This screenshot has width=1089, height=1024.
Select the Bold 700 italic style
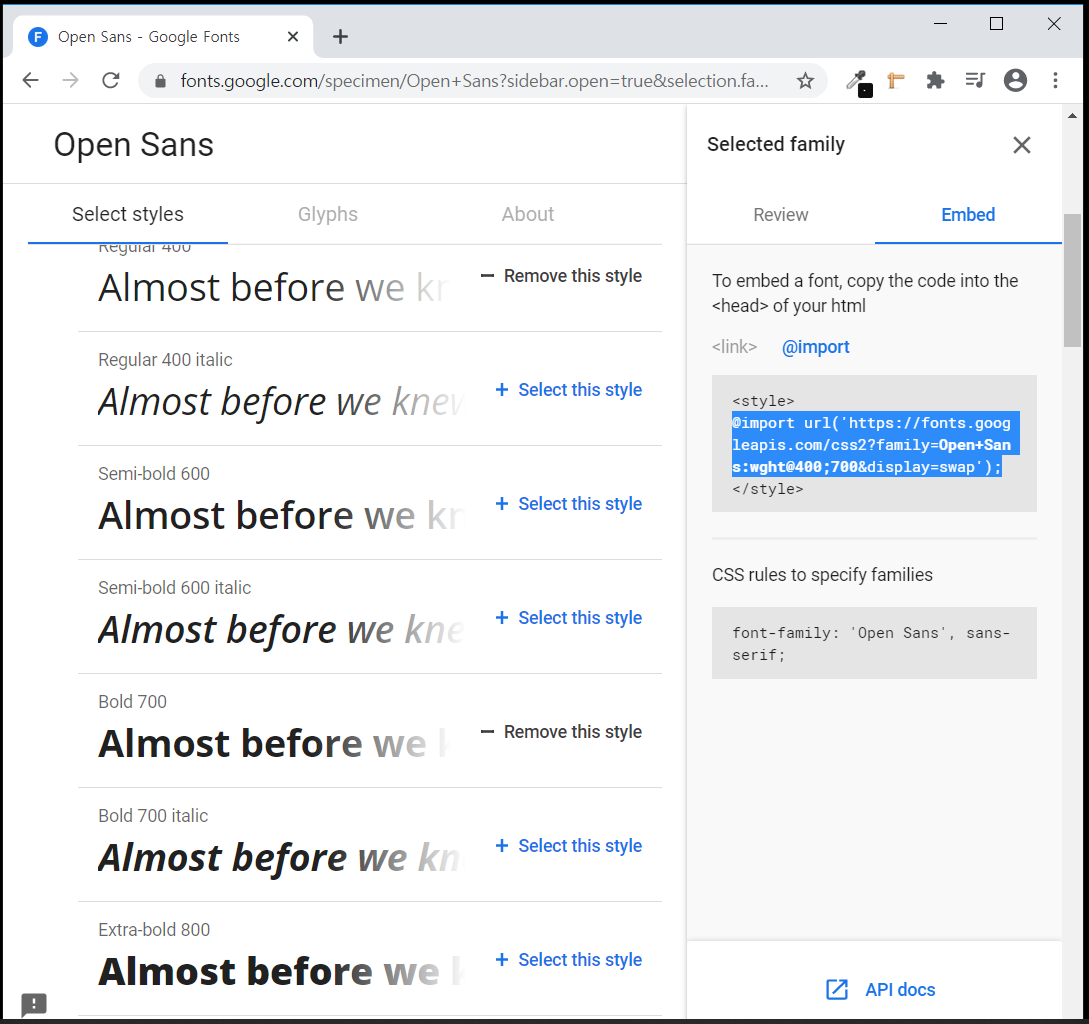click(x=569, y=845)
